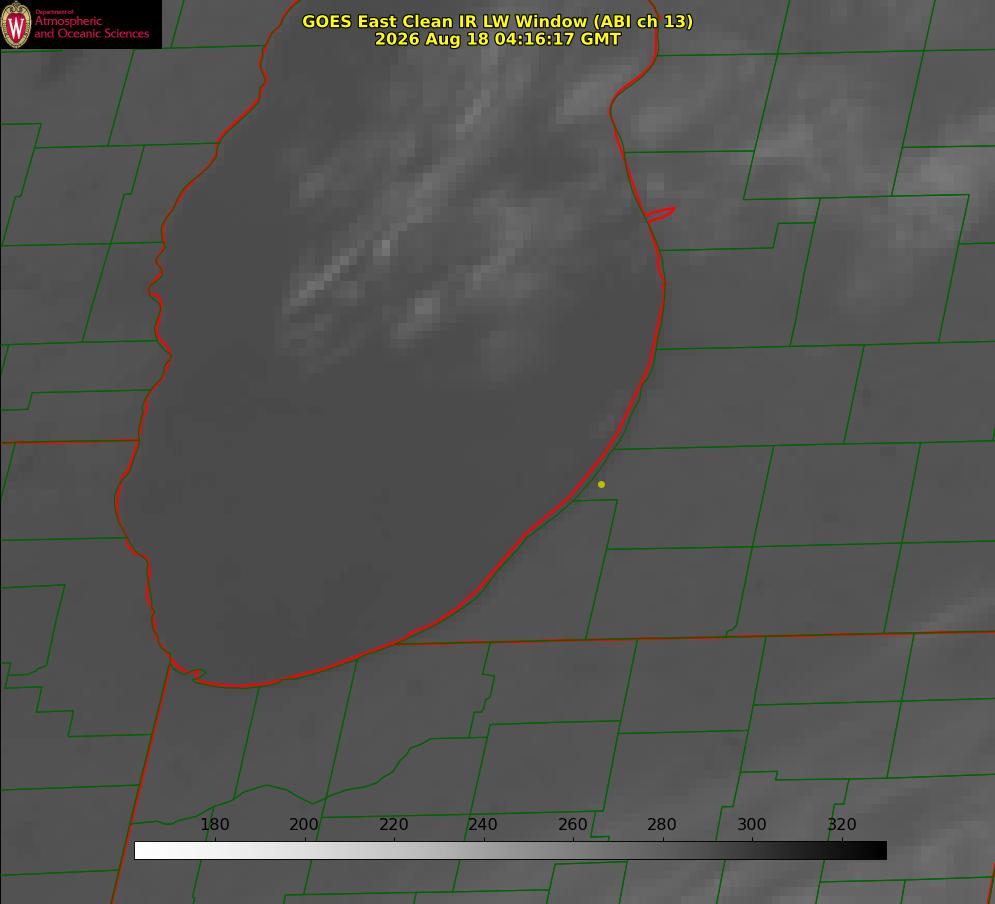The height and width of the screenshot is (904, 995).
Task: Click the red hook-shaped spit on east shore
Action: (x=660, y=214)
